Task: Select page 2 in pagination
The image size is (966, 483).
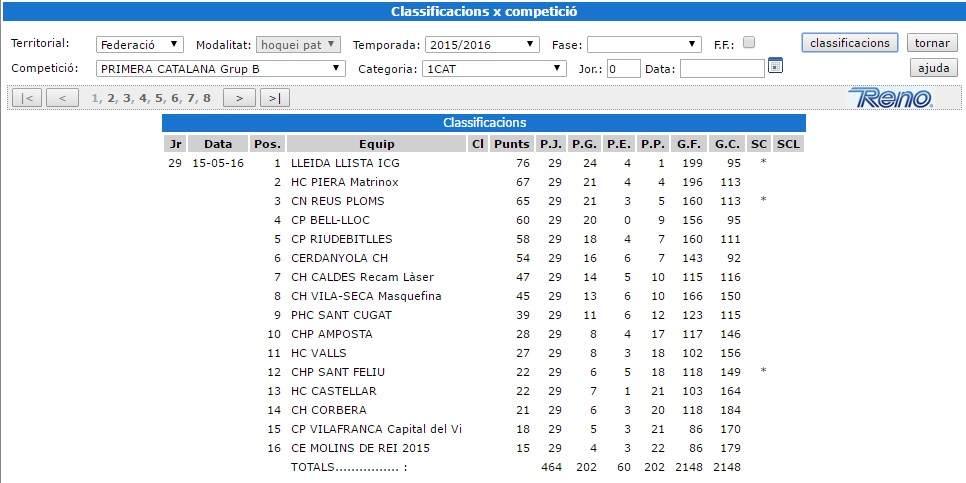Action: click(112, 98)
